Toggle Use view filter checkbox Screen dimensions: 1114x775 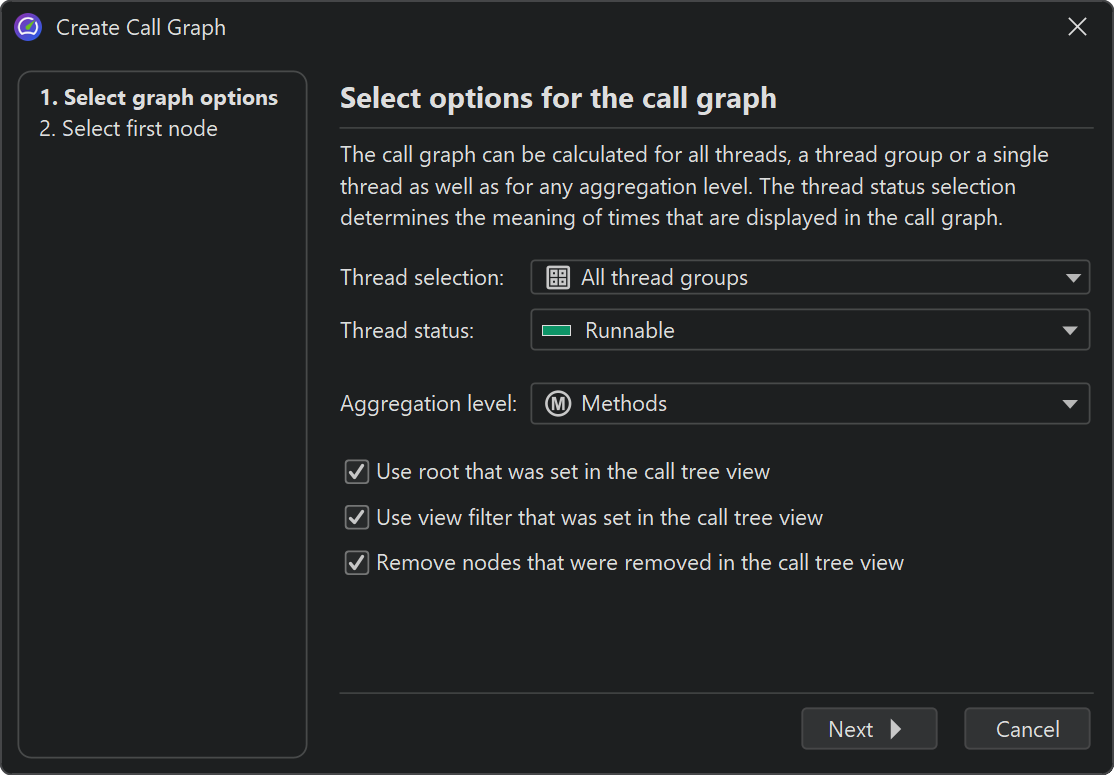(x=357, y=518)
